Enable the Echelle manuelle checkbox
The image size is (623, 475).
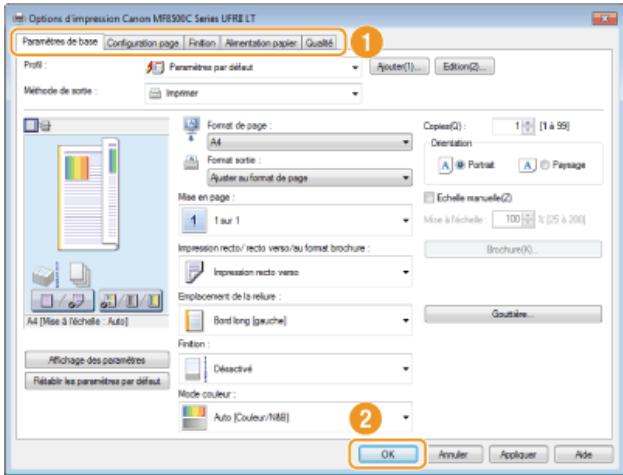coord(429,198)
